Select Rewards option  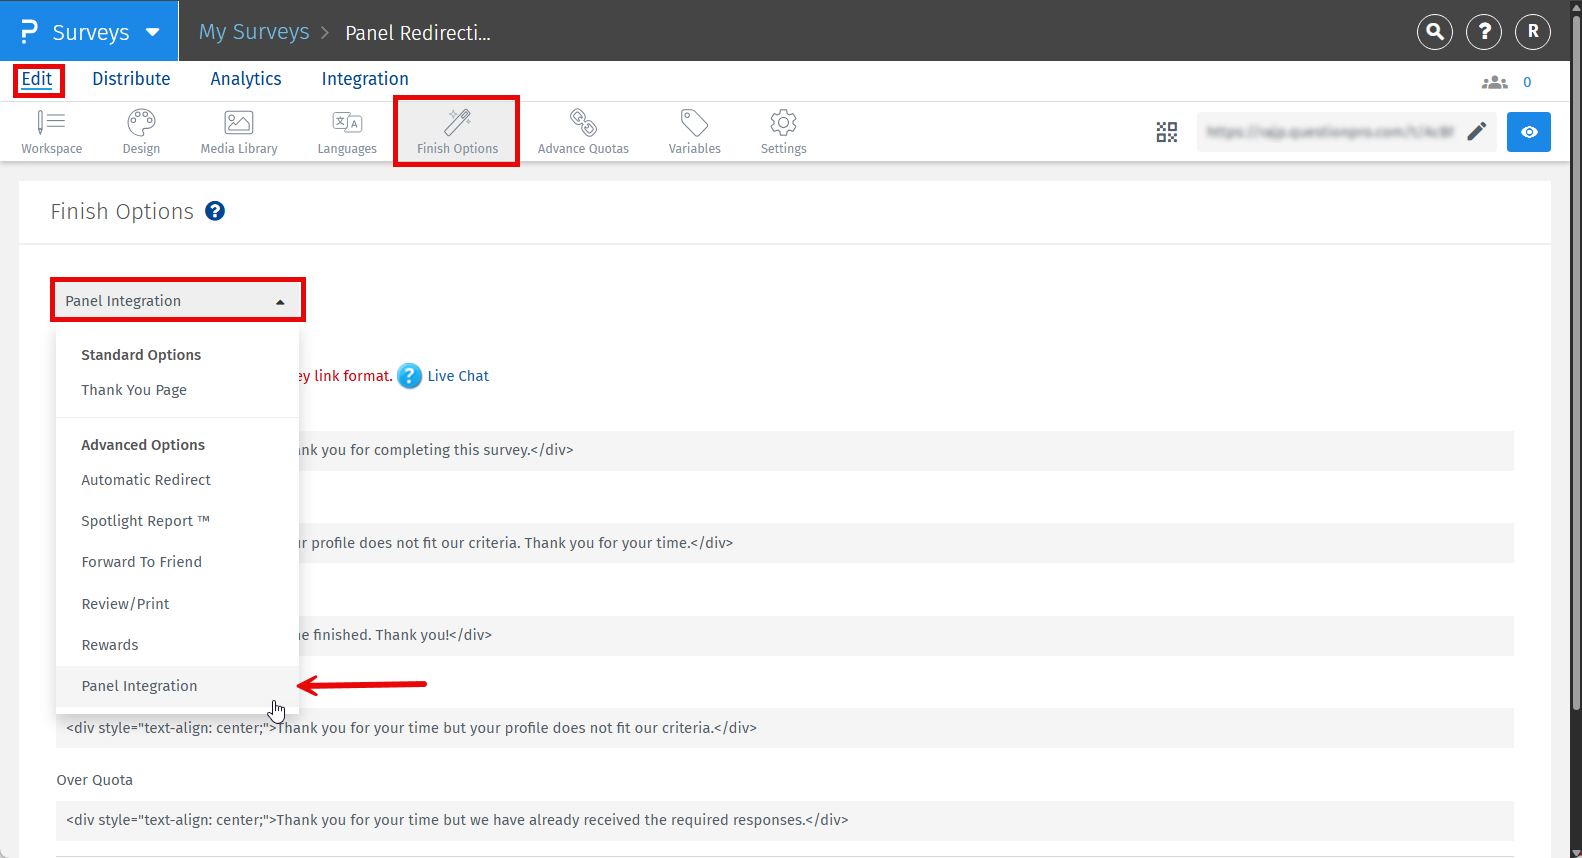[110, 645]
